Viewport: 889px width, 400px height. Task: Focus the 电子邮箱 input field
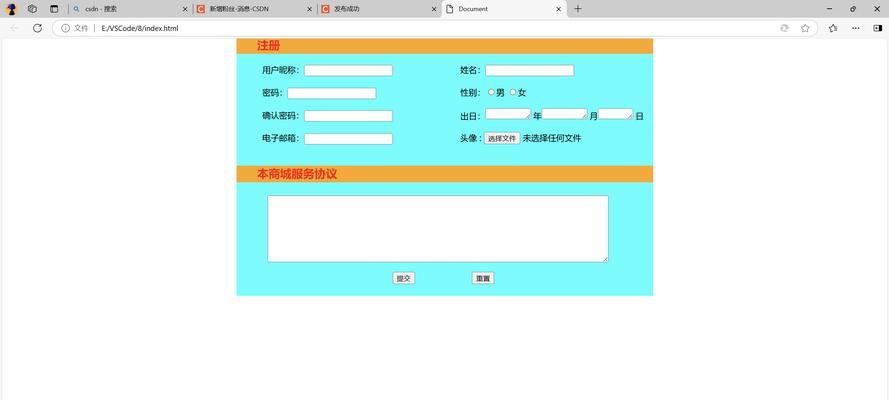coord(348,139)
